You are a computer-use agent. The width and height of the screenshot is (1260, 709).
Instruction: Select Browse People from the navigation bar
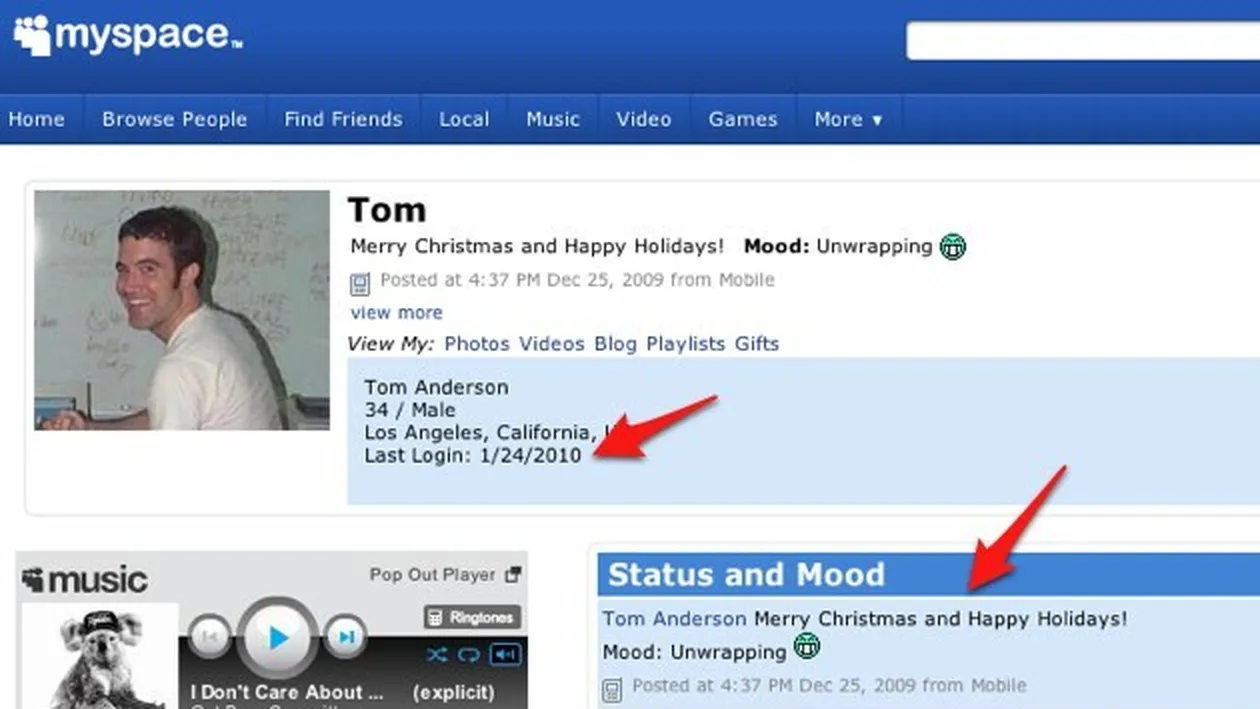(174, 119)
